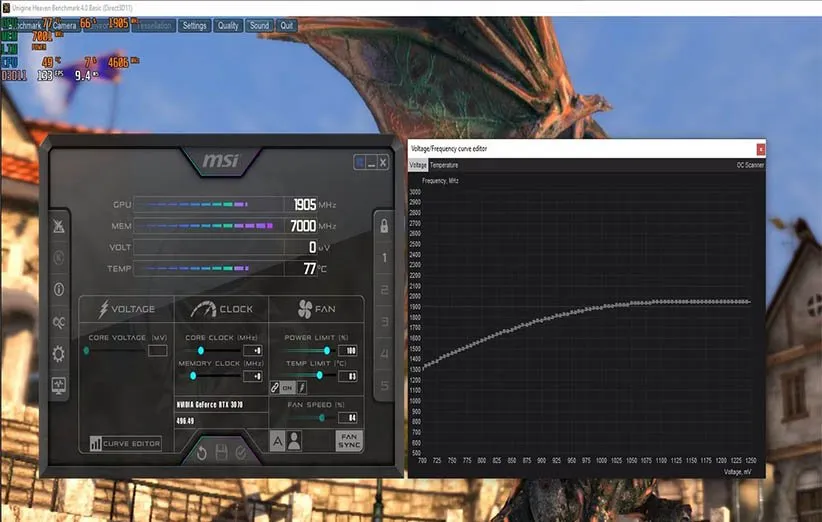Select the Voltage tab in curve editor
822x522 pixels.
418,164
